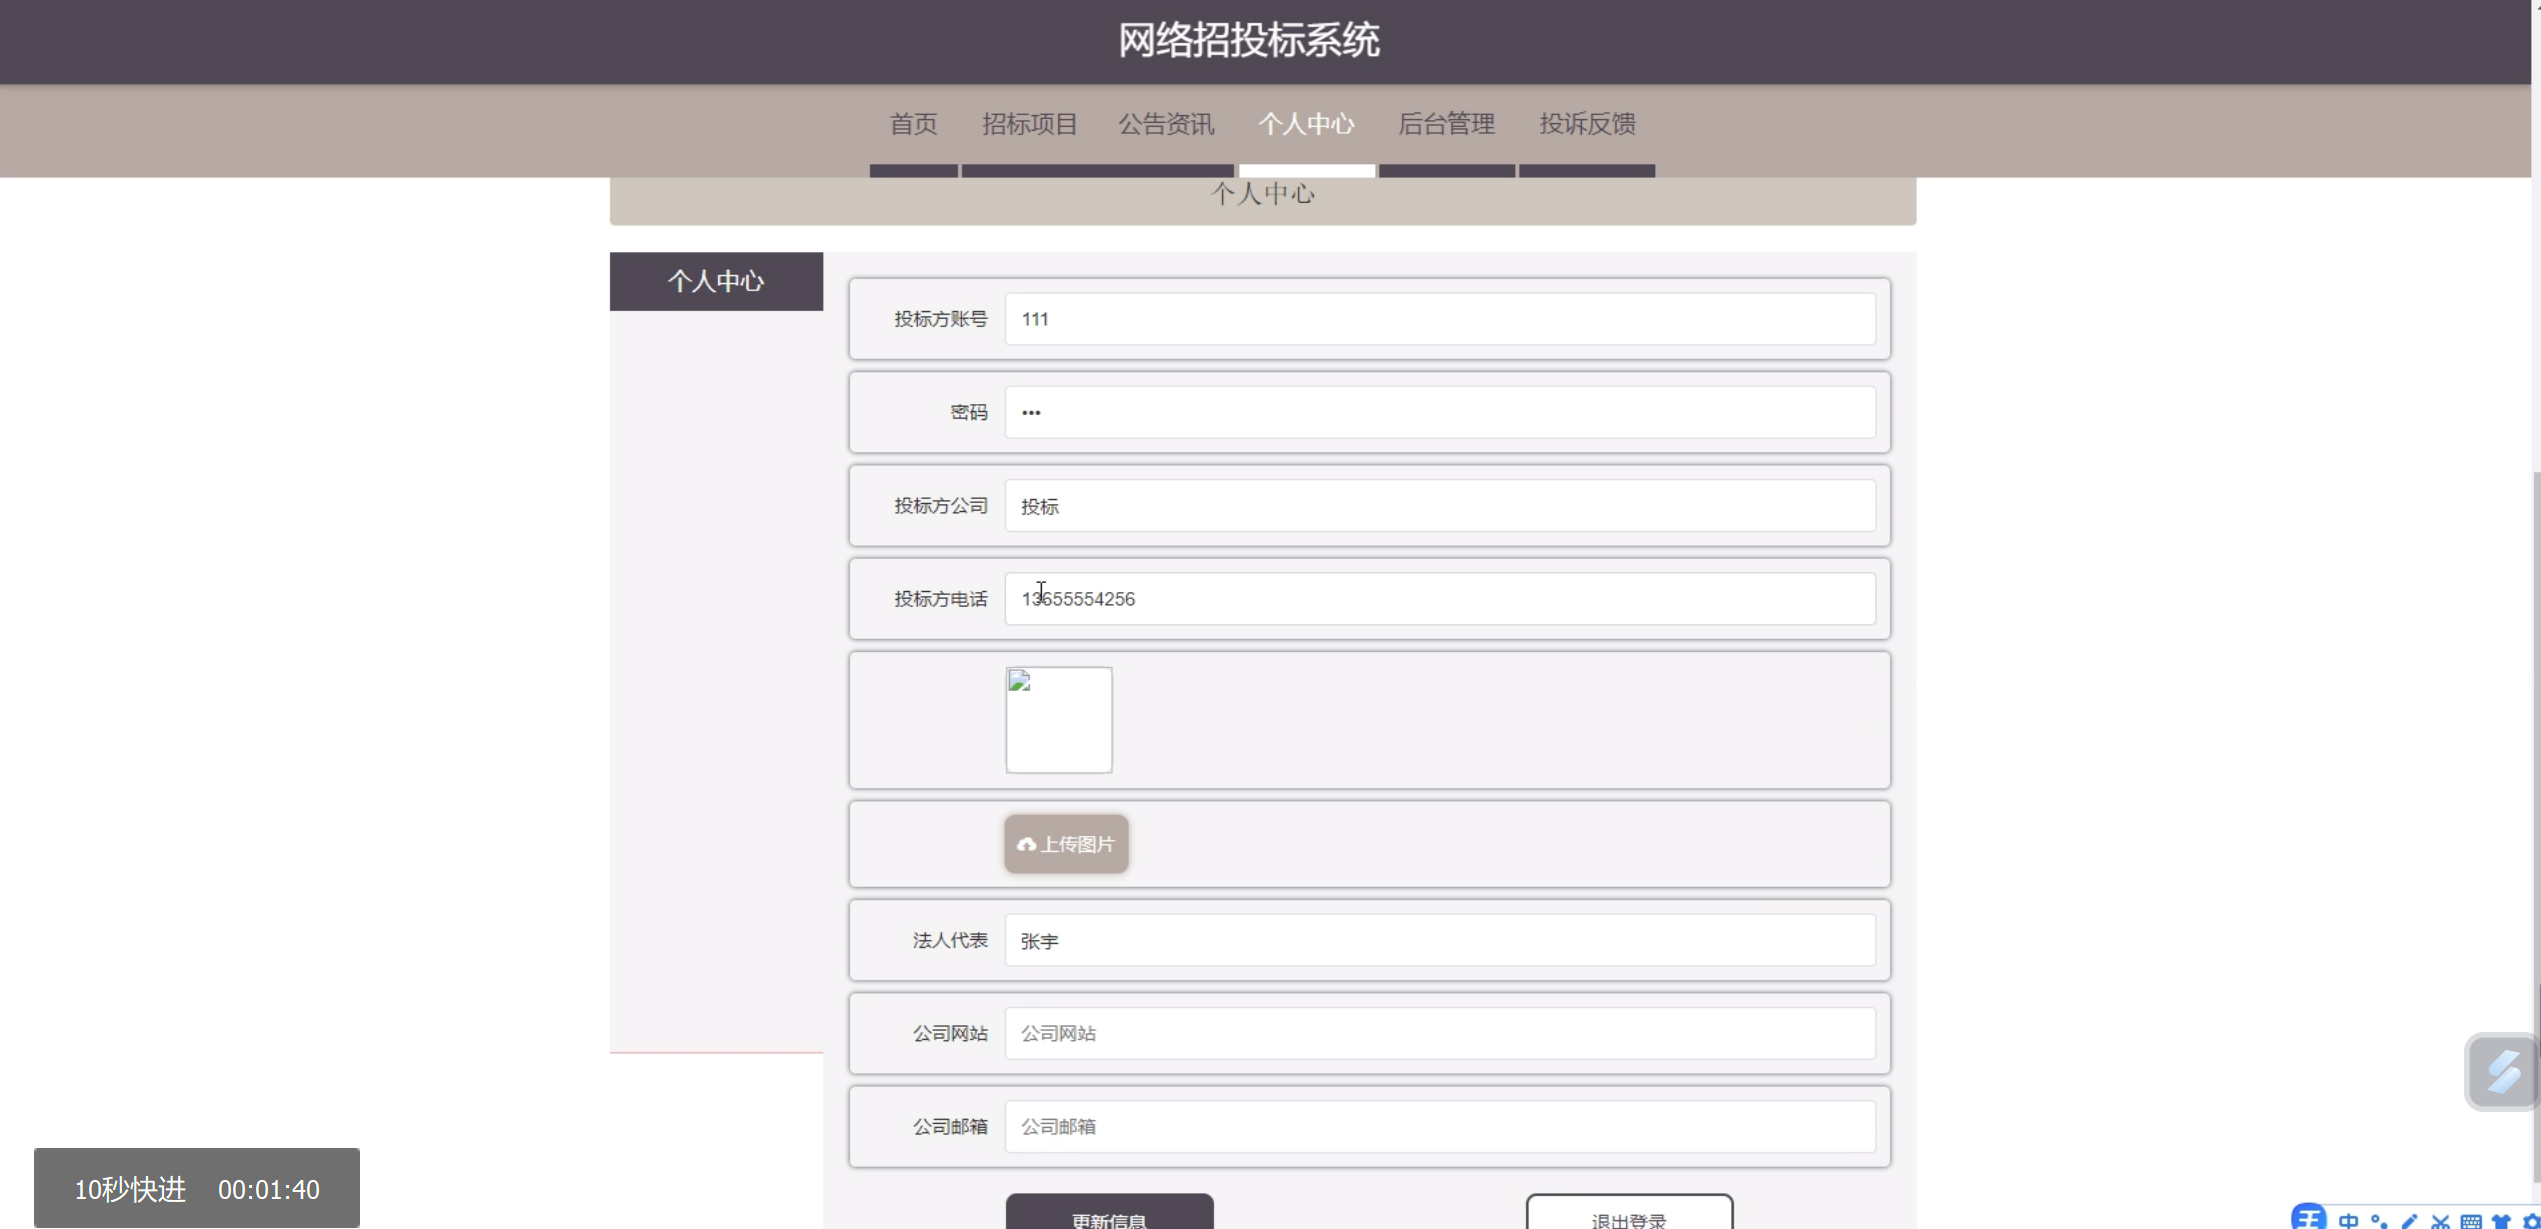2541x1229 pixels.
Task: Click the IME logo icon in input toolbar
Action: 2309,1219
